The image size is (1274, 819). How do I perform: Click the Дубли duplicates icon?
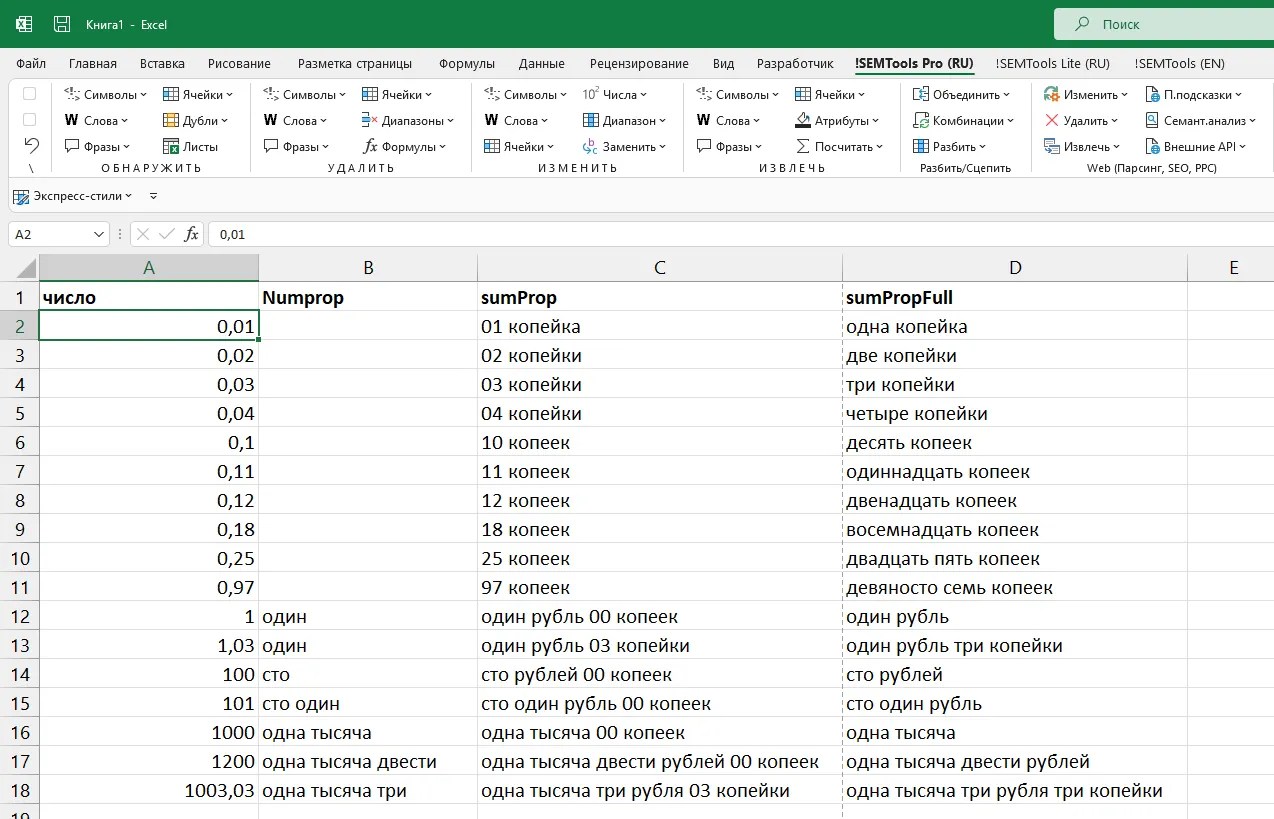(171, 121)
